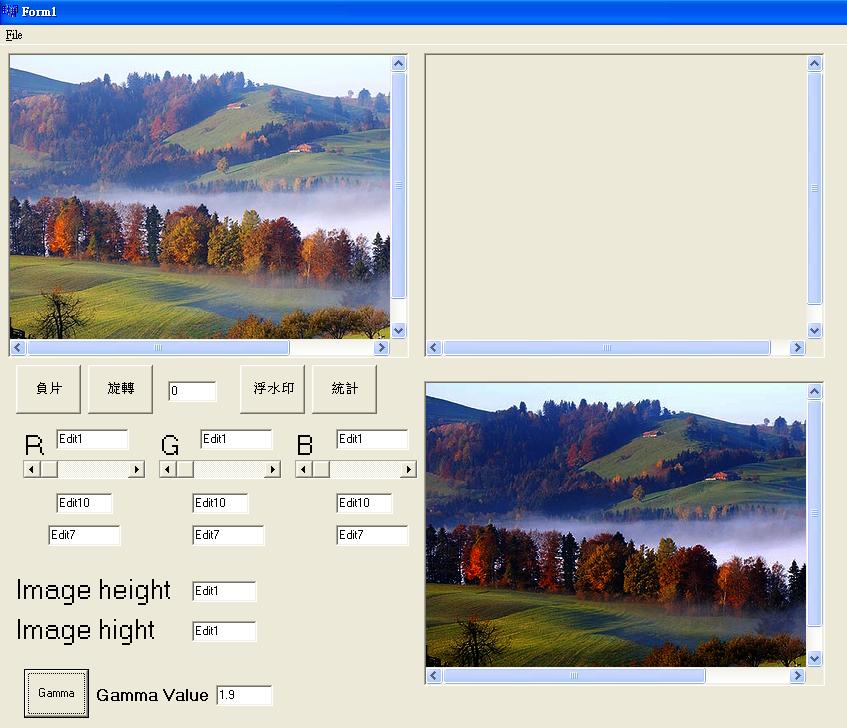Click the 旋轉 (rotate) button
This screenshot has height=728, width=847.
120,389
